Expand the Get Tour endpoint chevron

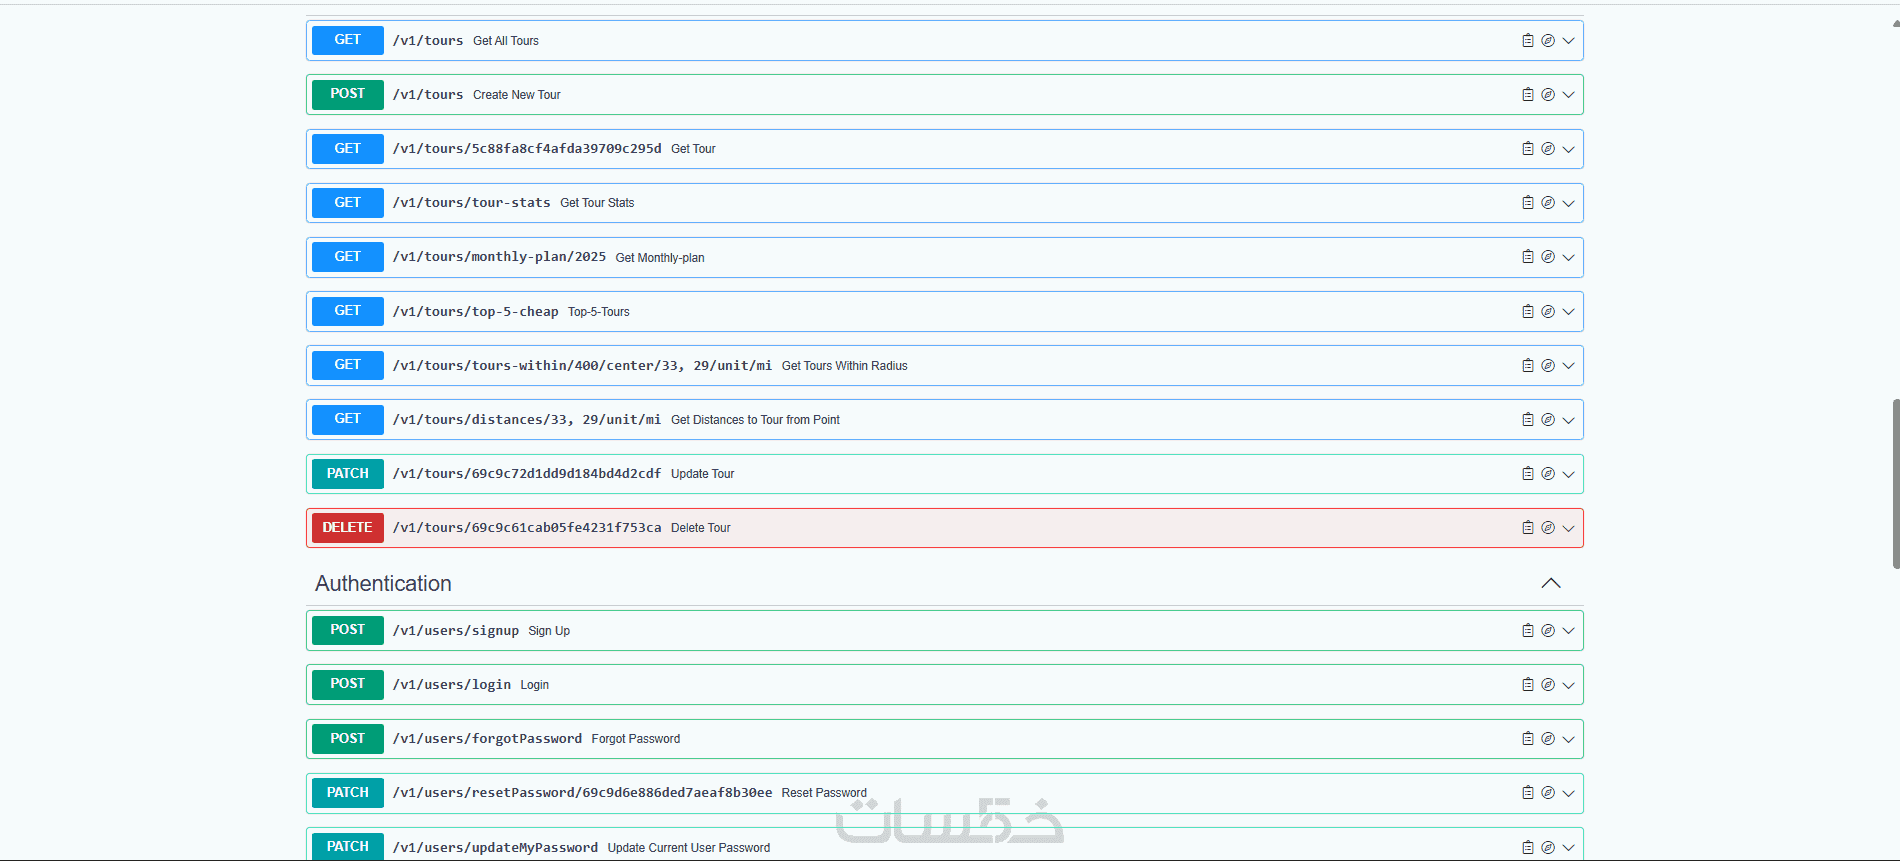[1568, 149]
